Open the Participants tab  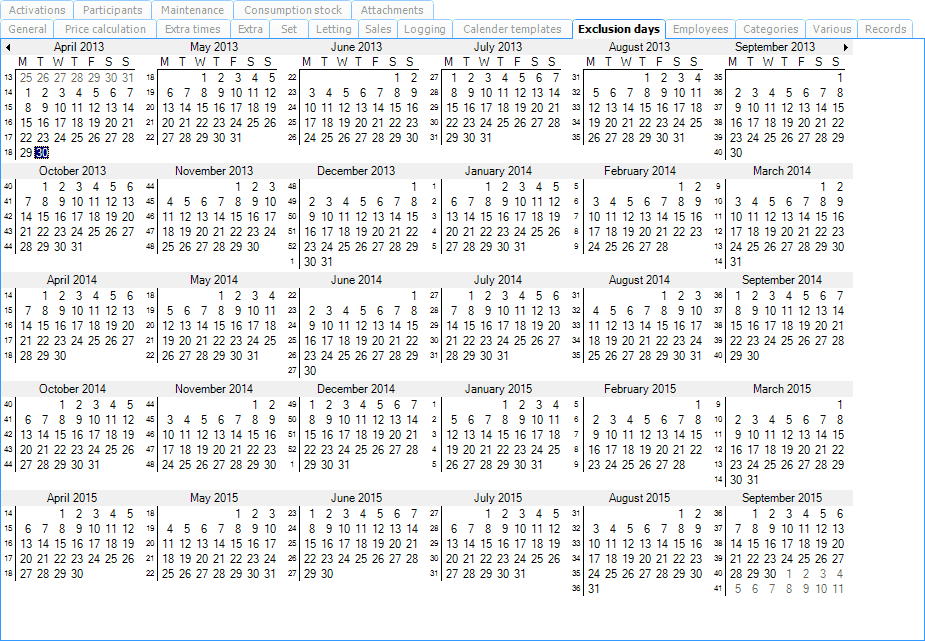tap(113, 10)
